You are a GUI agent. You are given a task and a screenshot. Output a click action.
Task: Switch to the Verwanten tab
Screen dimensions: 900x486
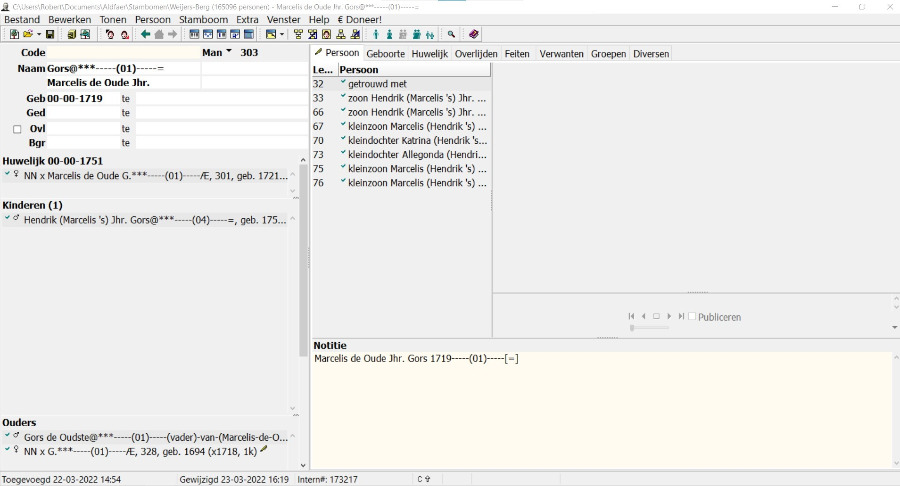pyautogui.click(x=562, y=53)
